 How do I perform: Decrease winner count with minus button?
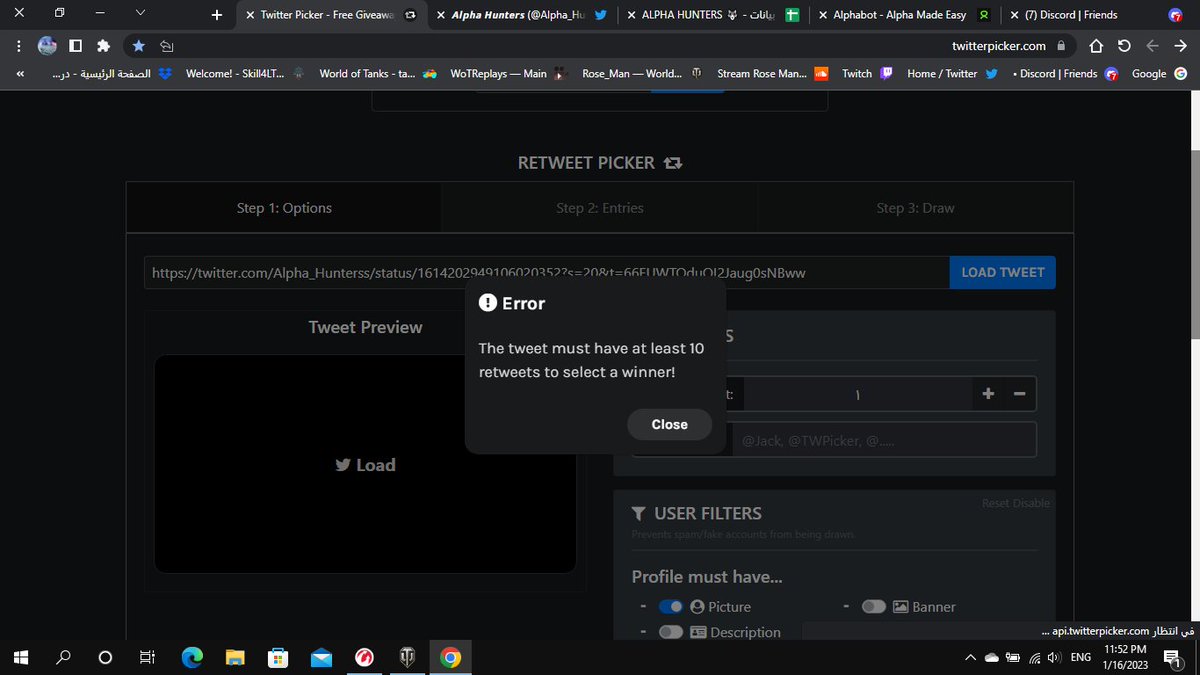click(1020, 394)
